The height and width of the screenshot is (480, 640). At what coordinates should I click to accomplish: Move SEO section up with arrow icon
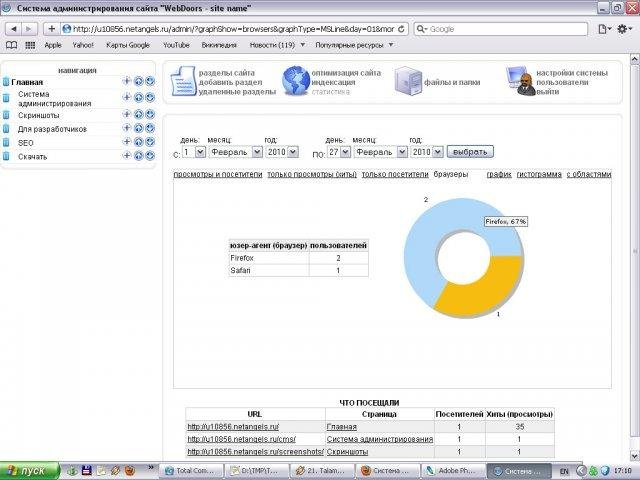(x=138, y=142)
